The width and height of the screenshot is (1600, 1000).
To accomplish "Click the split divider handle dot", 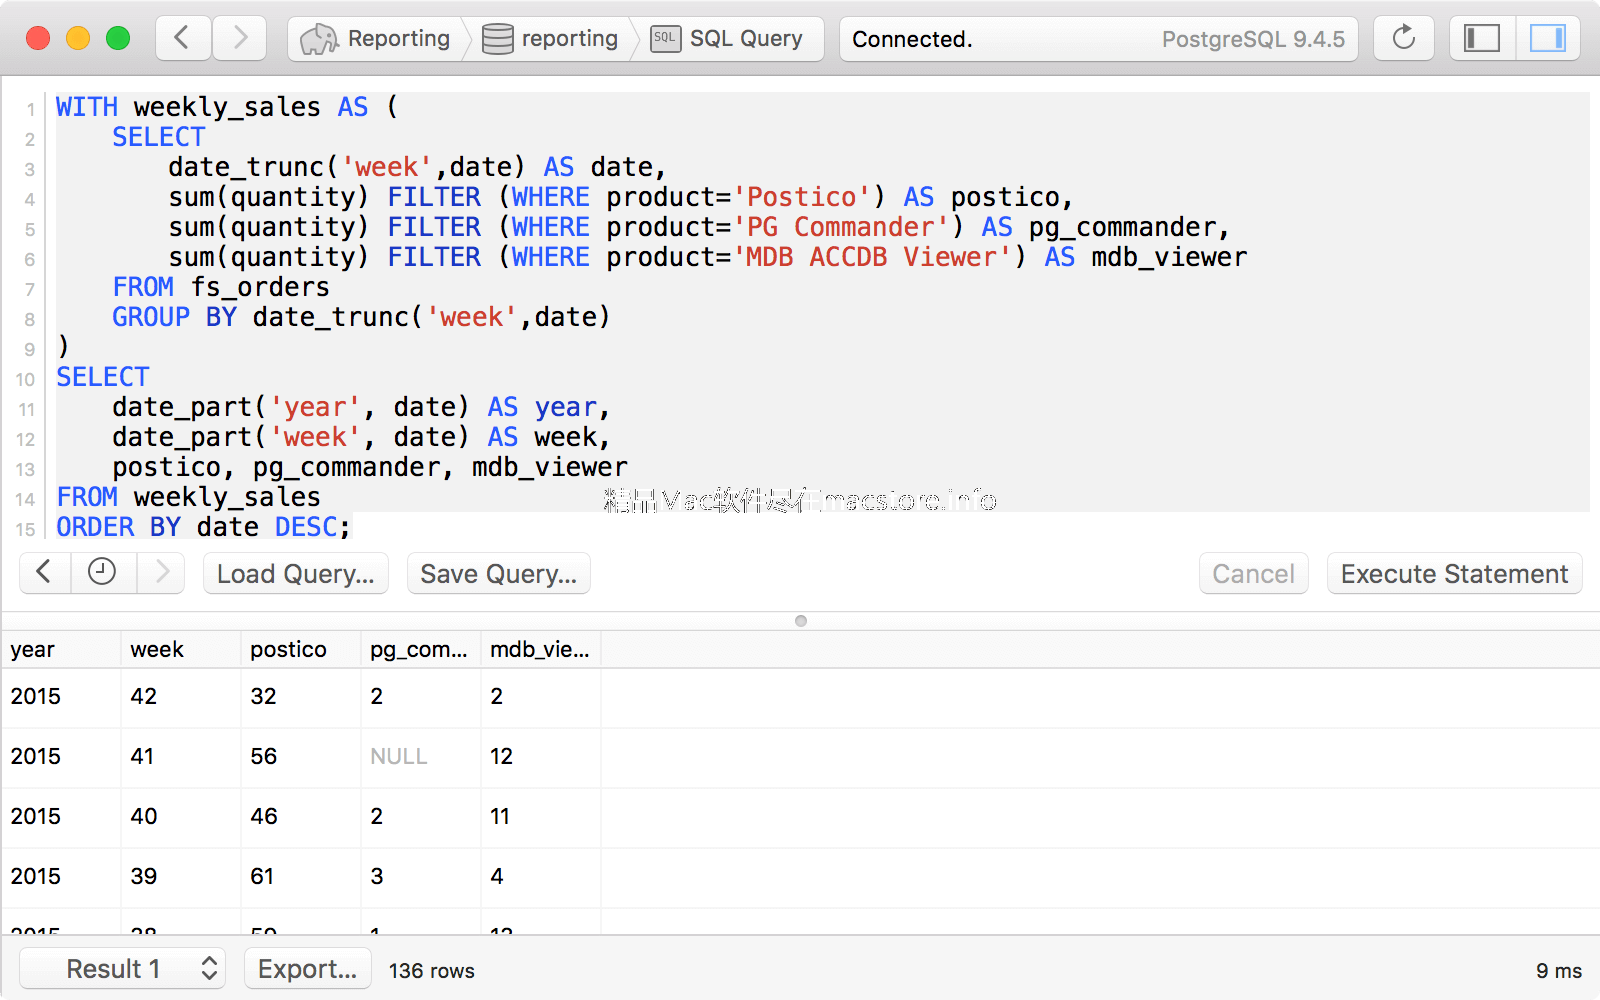I will [801, 621].
